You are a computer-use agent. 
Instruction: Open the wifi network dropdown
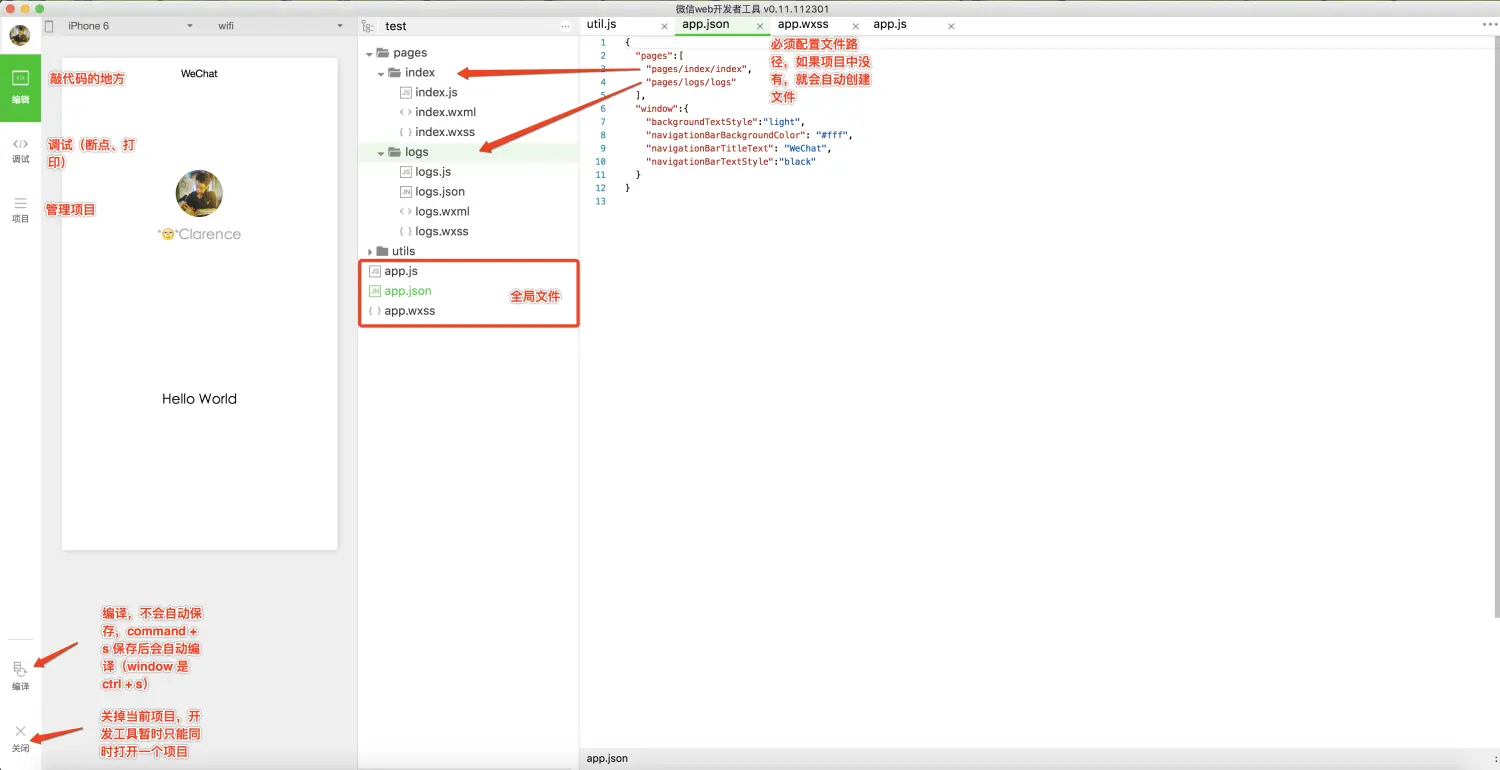[x=280, y=26]
